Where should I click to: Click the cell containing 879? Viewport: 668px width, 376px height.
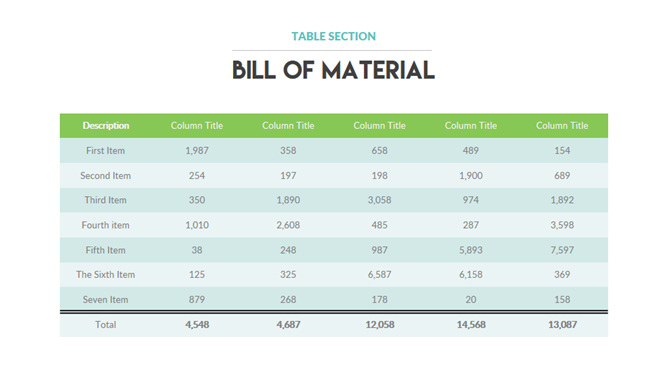pos(197,300)
